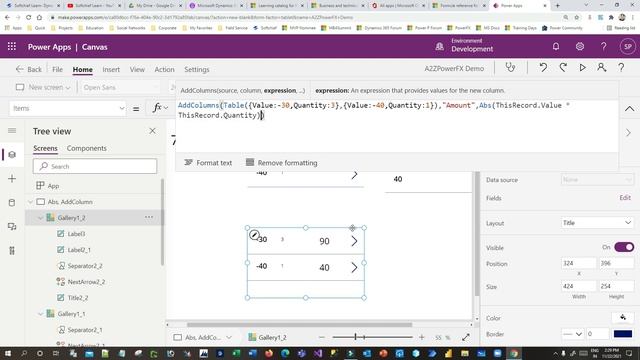
Task: Open the Settings tab
Action: tap(197, 69)
